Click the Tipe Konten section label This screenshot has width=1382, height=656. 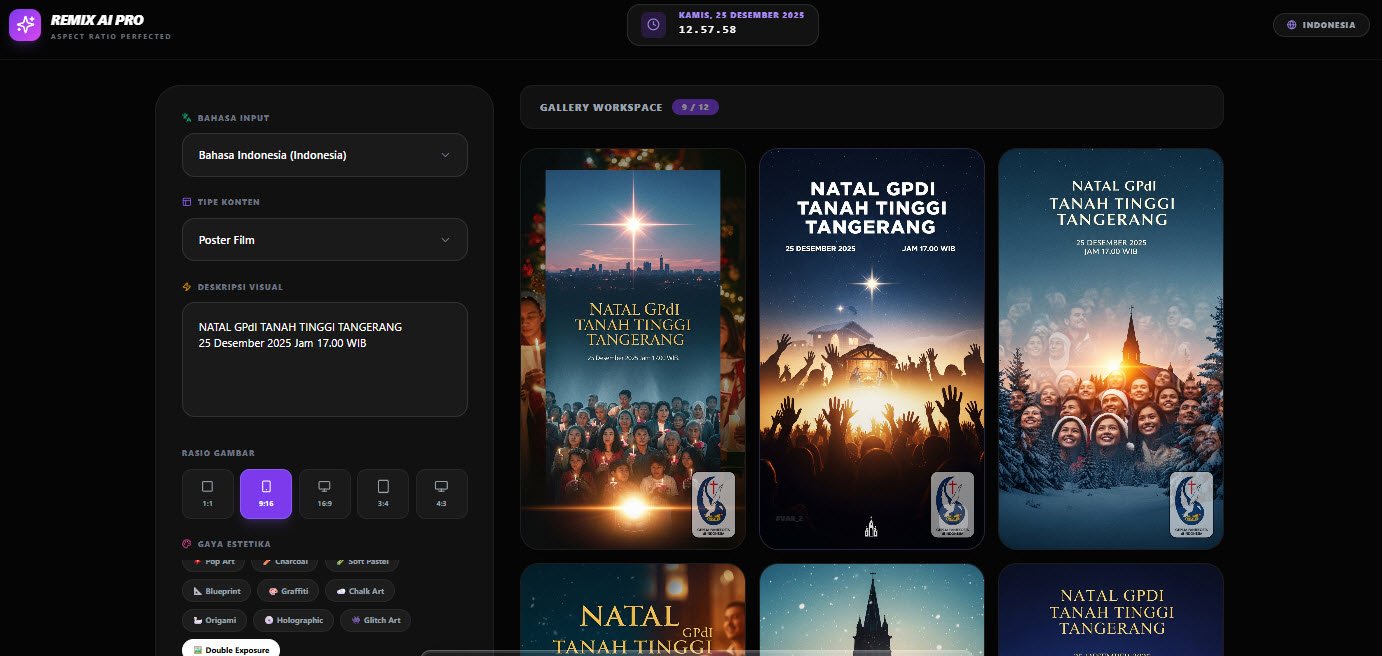(x=229, y=202)
